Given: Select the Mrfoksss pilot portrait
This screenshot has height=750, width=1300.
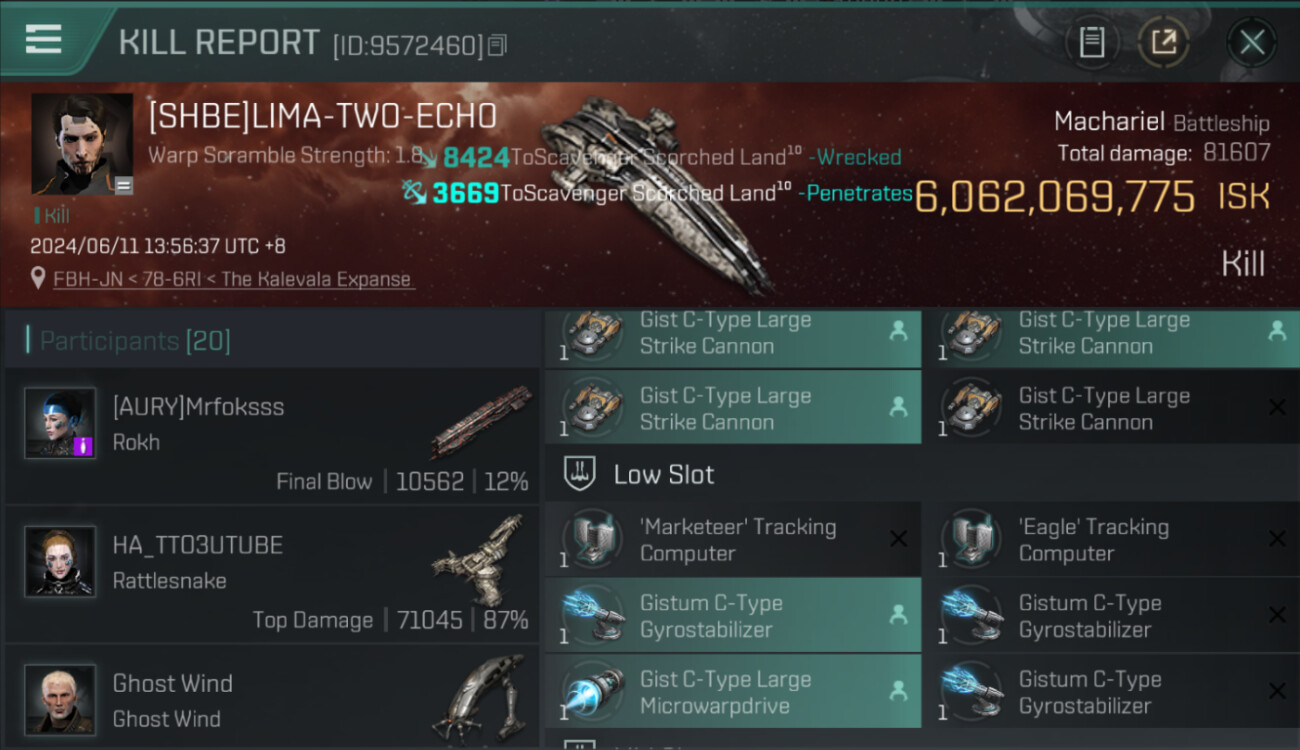Looking at the screenshot, I should pos(60,422).
